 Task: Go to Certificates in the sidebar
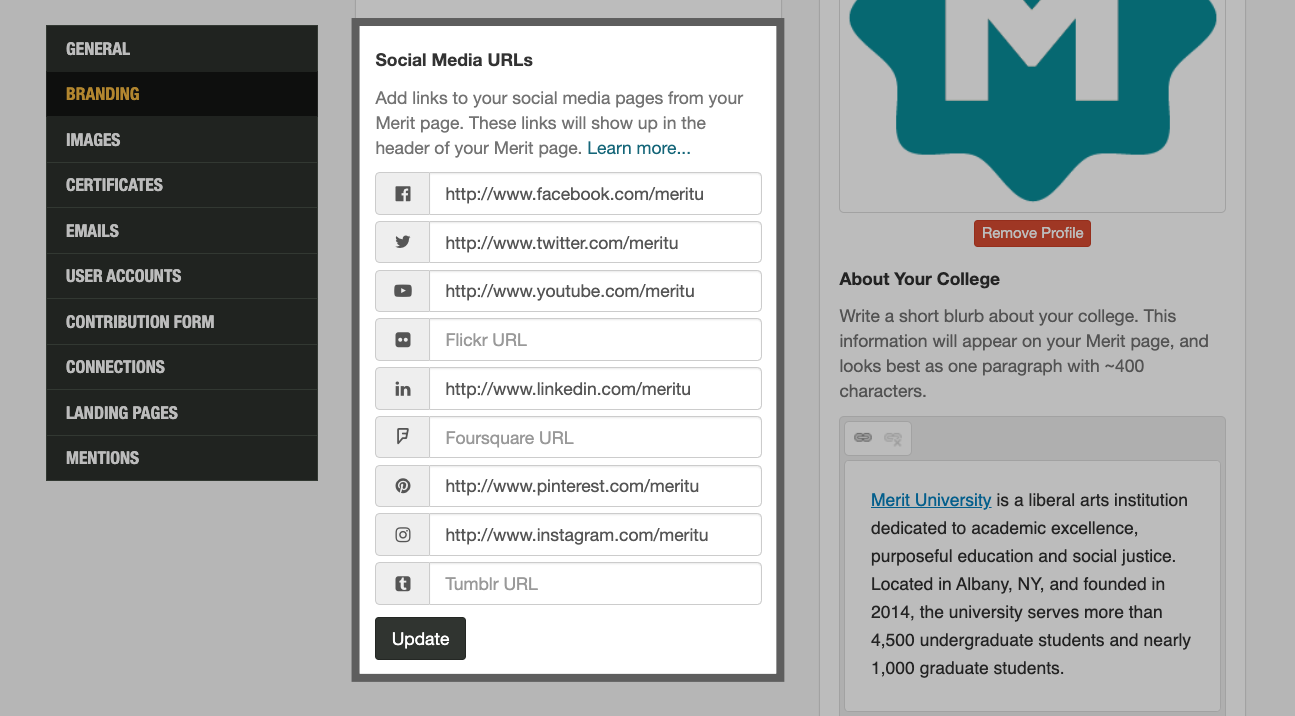[114, 185]
